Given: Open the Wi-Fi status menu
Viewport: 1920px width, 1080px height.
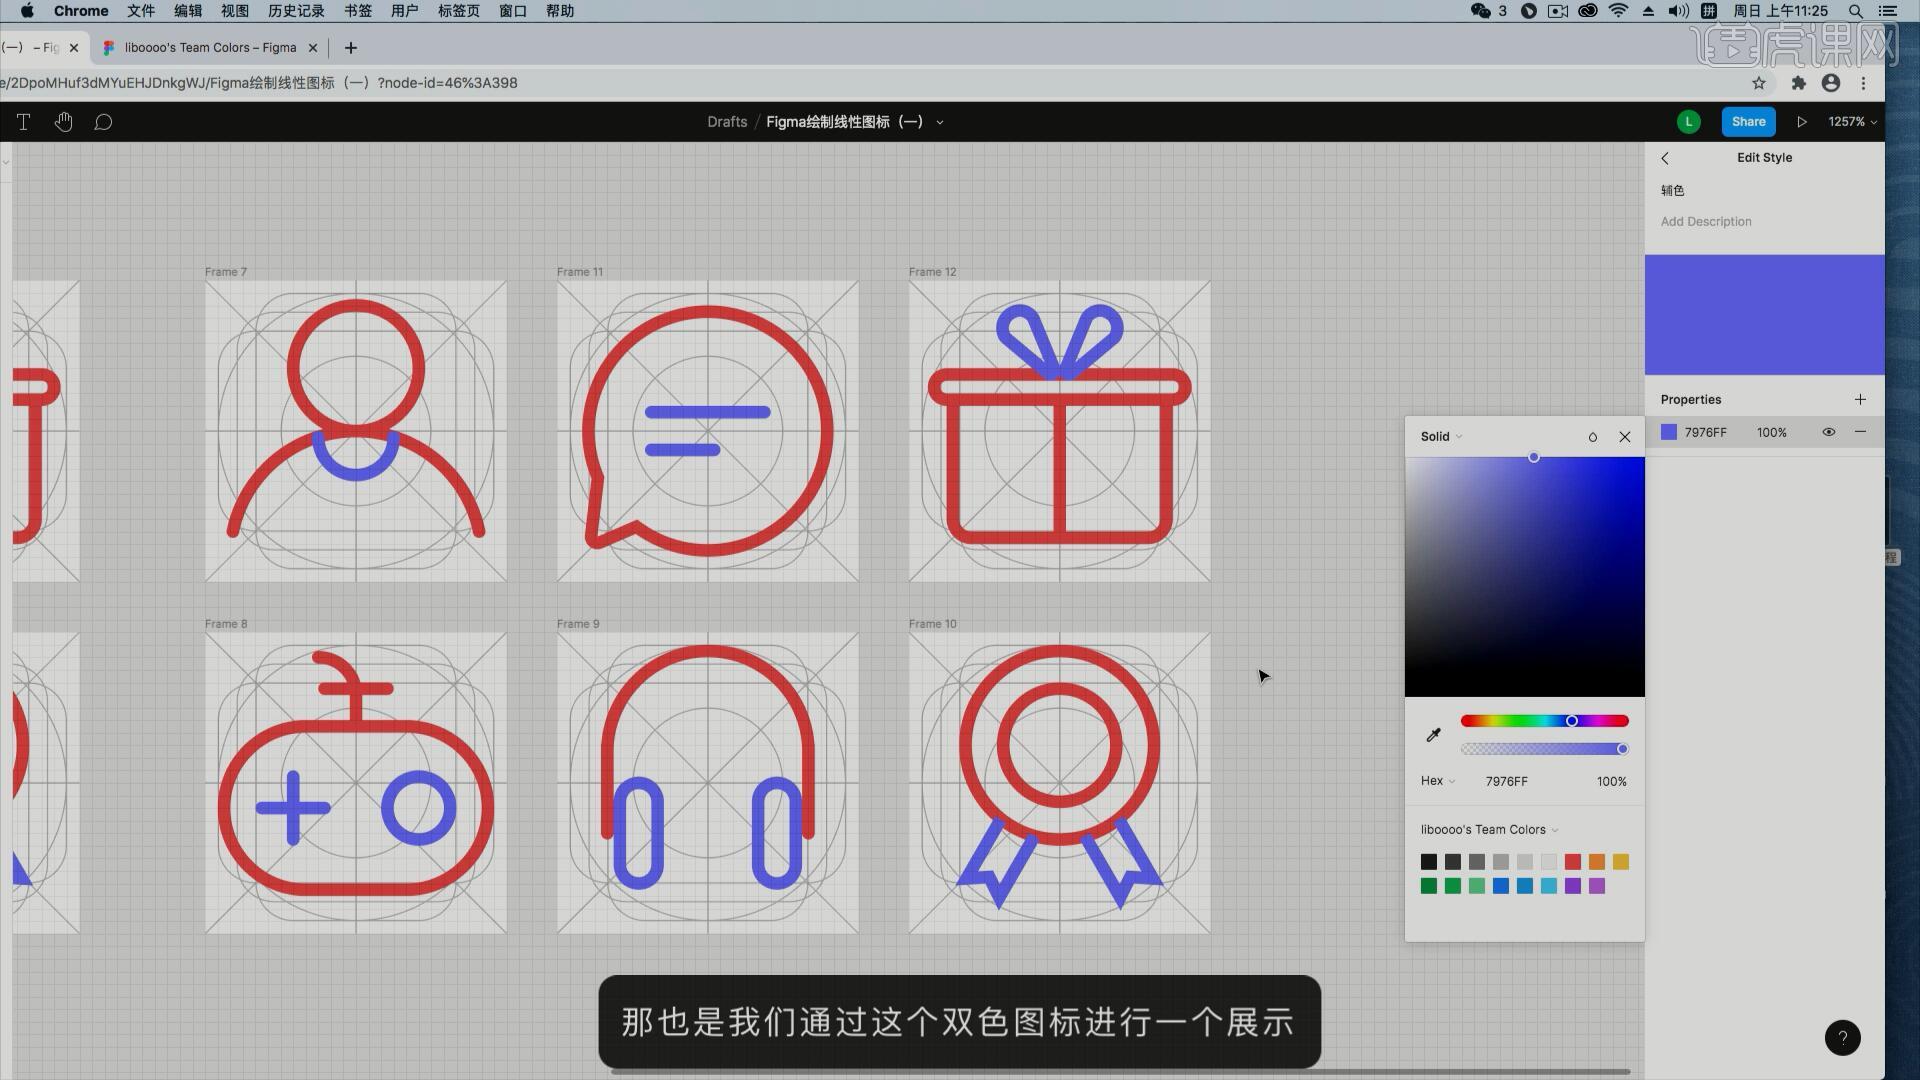Looking at the screenshot, I should (1618, 11).
